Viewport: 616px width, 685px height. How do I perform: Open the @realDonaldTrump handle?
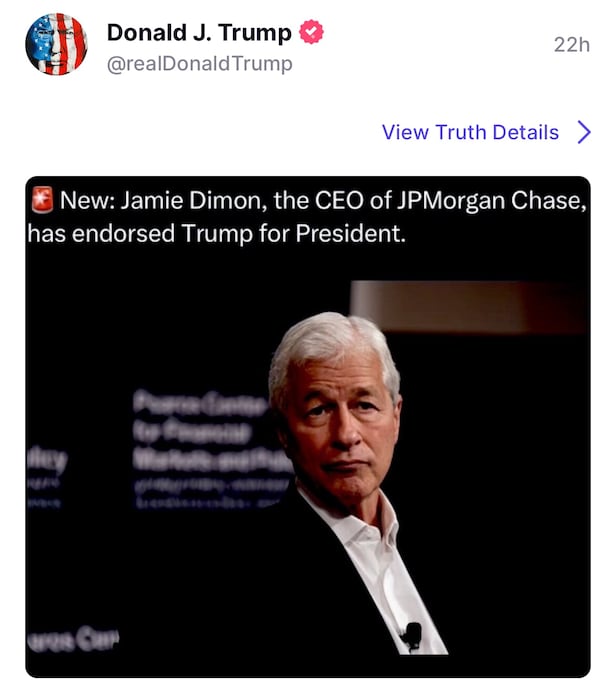[x=199, y=64]
